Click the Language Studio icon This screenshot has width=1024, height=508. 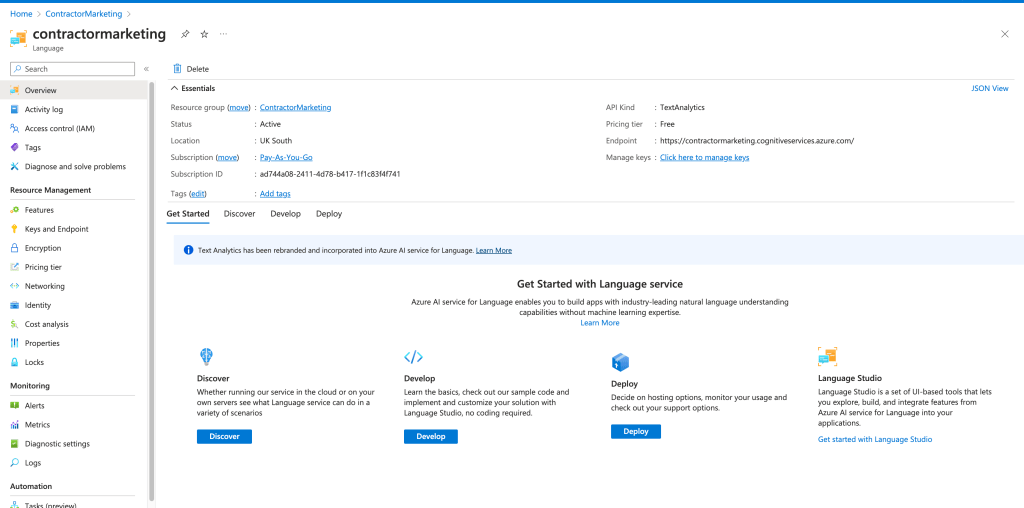pyautogui.click(x=827, y=357)
